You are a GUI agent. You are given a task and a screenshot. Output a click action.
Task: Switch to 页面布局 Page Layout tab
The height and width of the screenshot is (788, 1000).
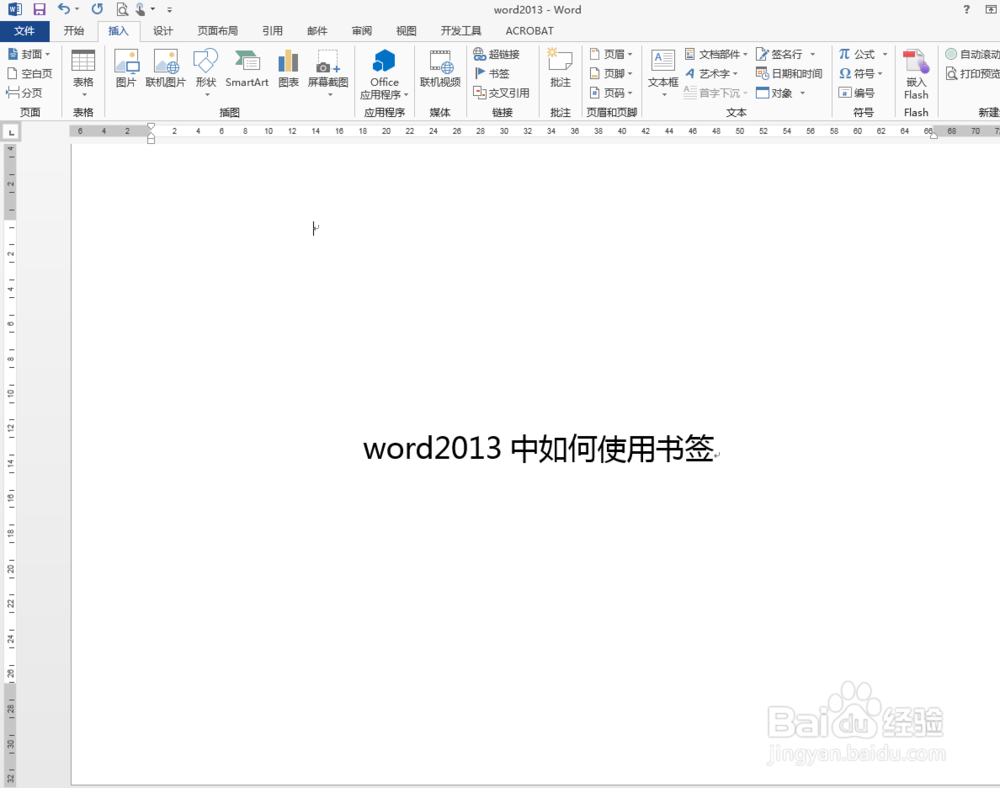point(217,31)
